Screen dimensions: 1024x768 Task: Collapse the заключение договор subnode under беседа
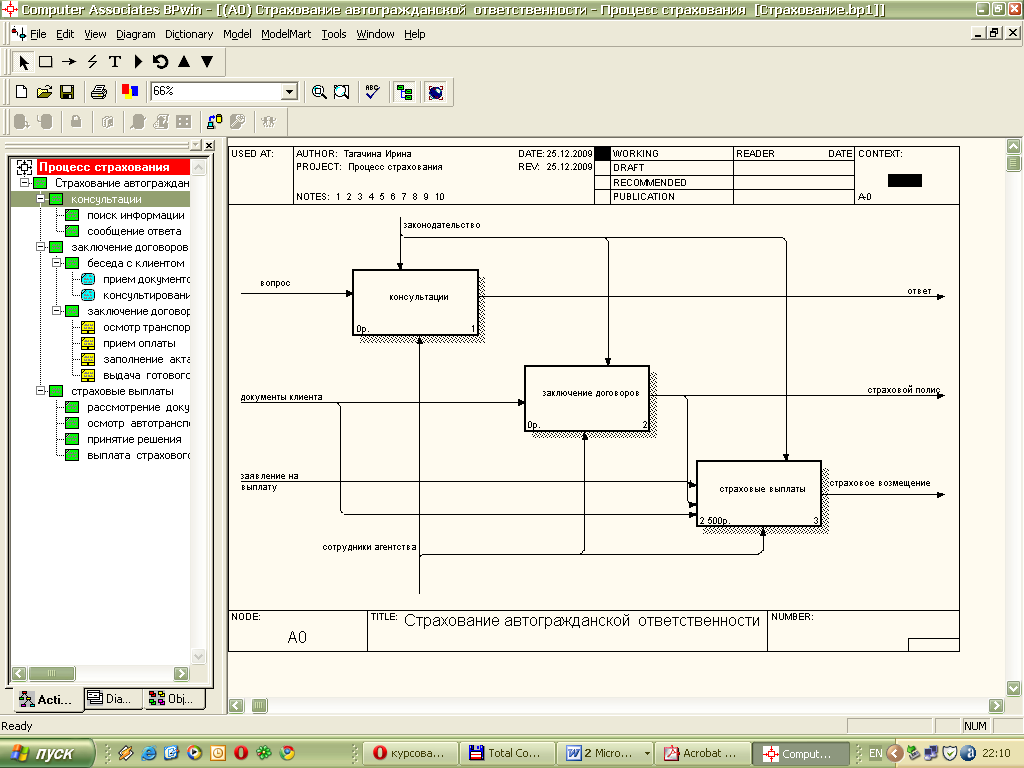tap(56, 311)
